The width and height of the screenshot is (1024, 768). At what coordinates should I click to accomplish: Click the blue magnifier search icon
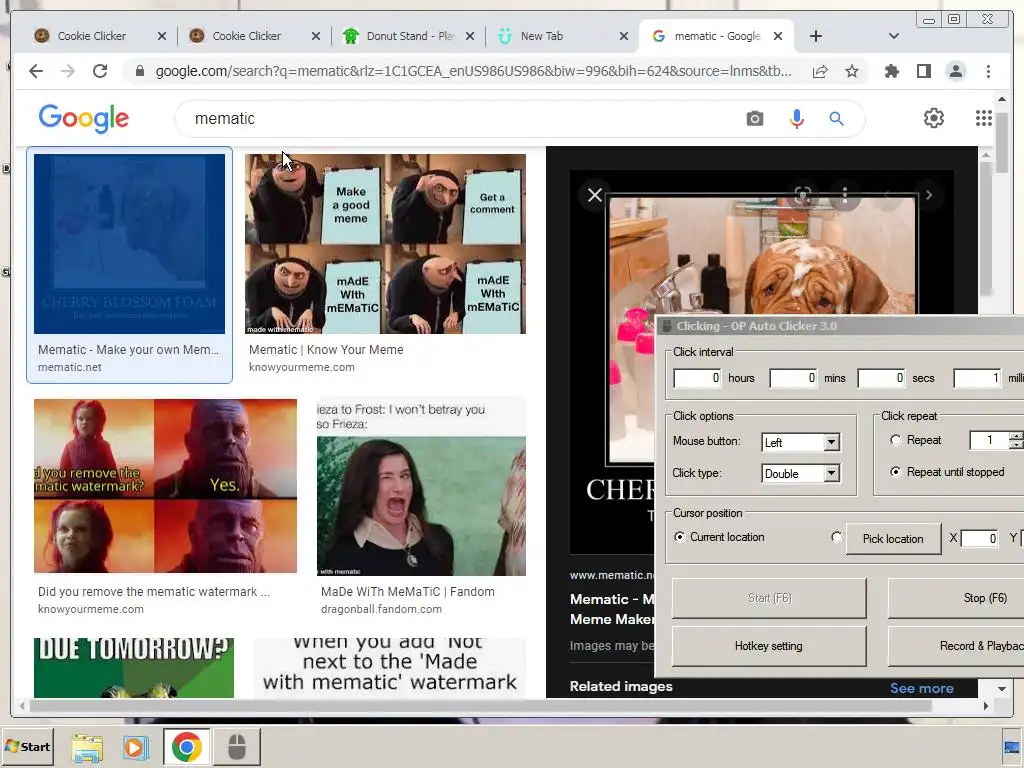click(x=837, y=119)
